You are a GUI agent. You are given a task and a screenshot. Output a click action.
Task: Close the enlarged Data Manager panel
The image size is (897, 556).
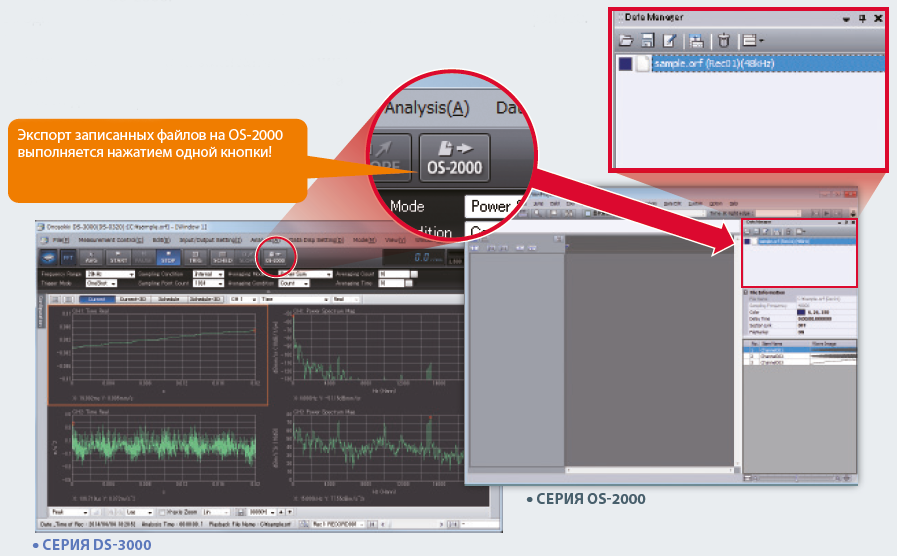click(878, 18)
